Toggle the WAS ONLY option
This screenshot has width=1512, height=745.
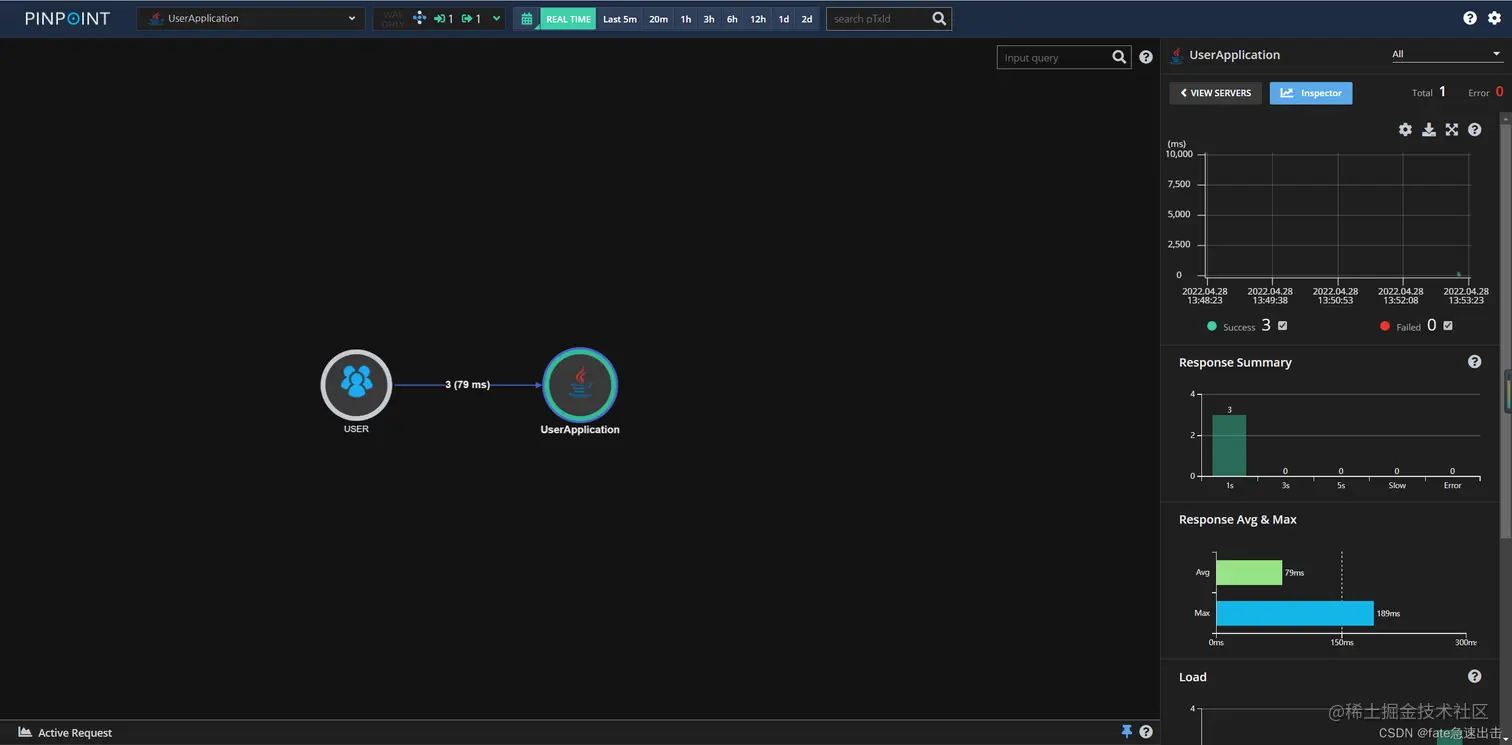pyautogui.click(x=393, y=19)
